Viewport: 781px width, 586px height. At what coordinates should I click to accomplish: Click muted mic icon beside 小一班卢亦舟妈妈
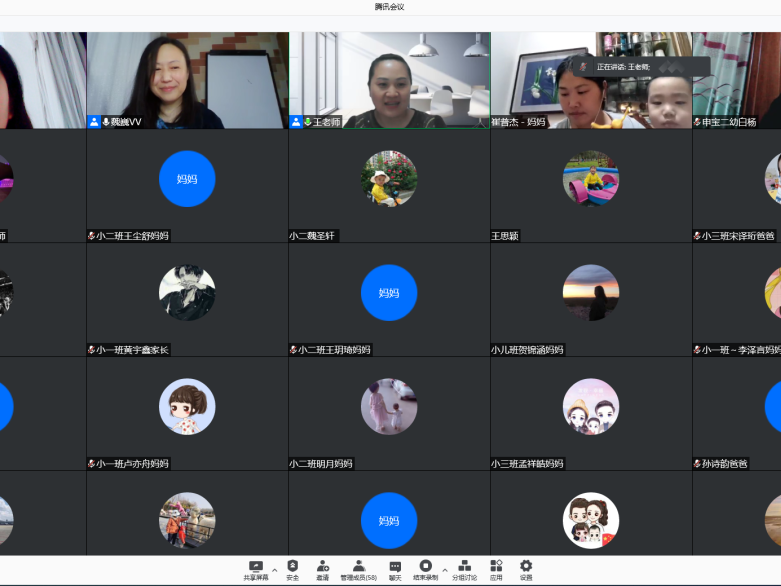click(x=92, y=464)
